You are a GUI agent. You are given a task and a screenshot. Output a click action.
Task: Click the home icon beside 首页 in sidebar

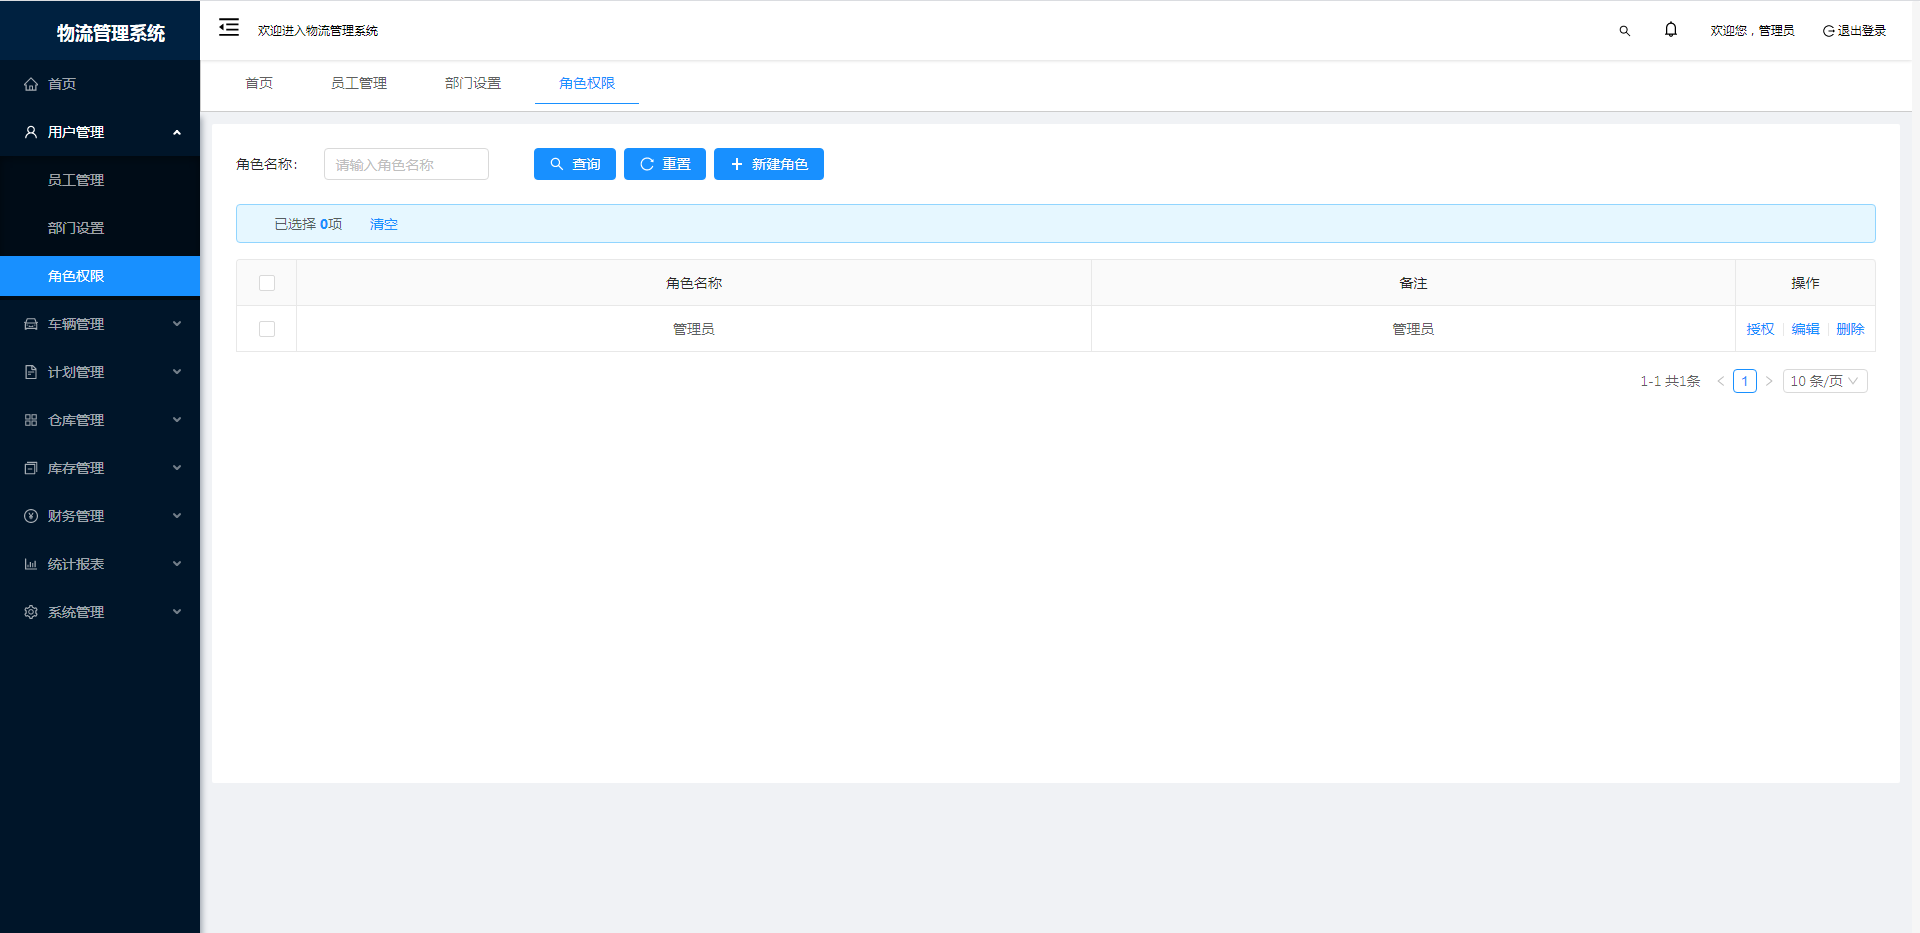pyautogui.click(x=31, y=84)
